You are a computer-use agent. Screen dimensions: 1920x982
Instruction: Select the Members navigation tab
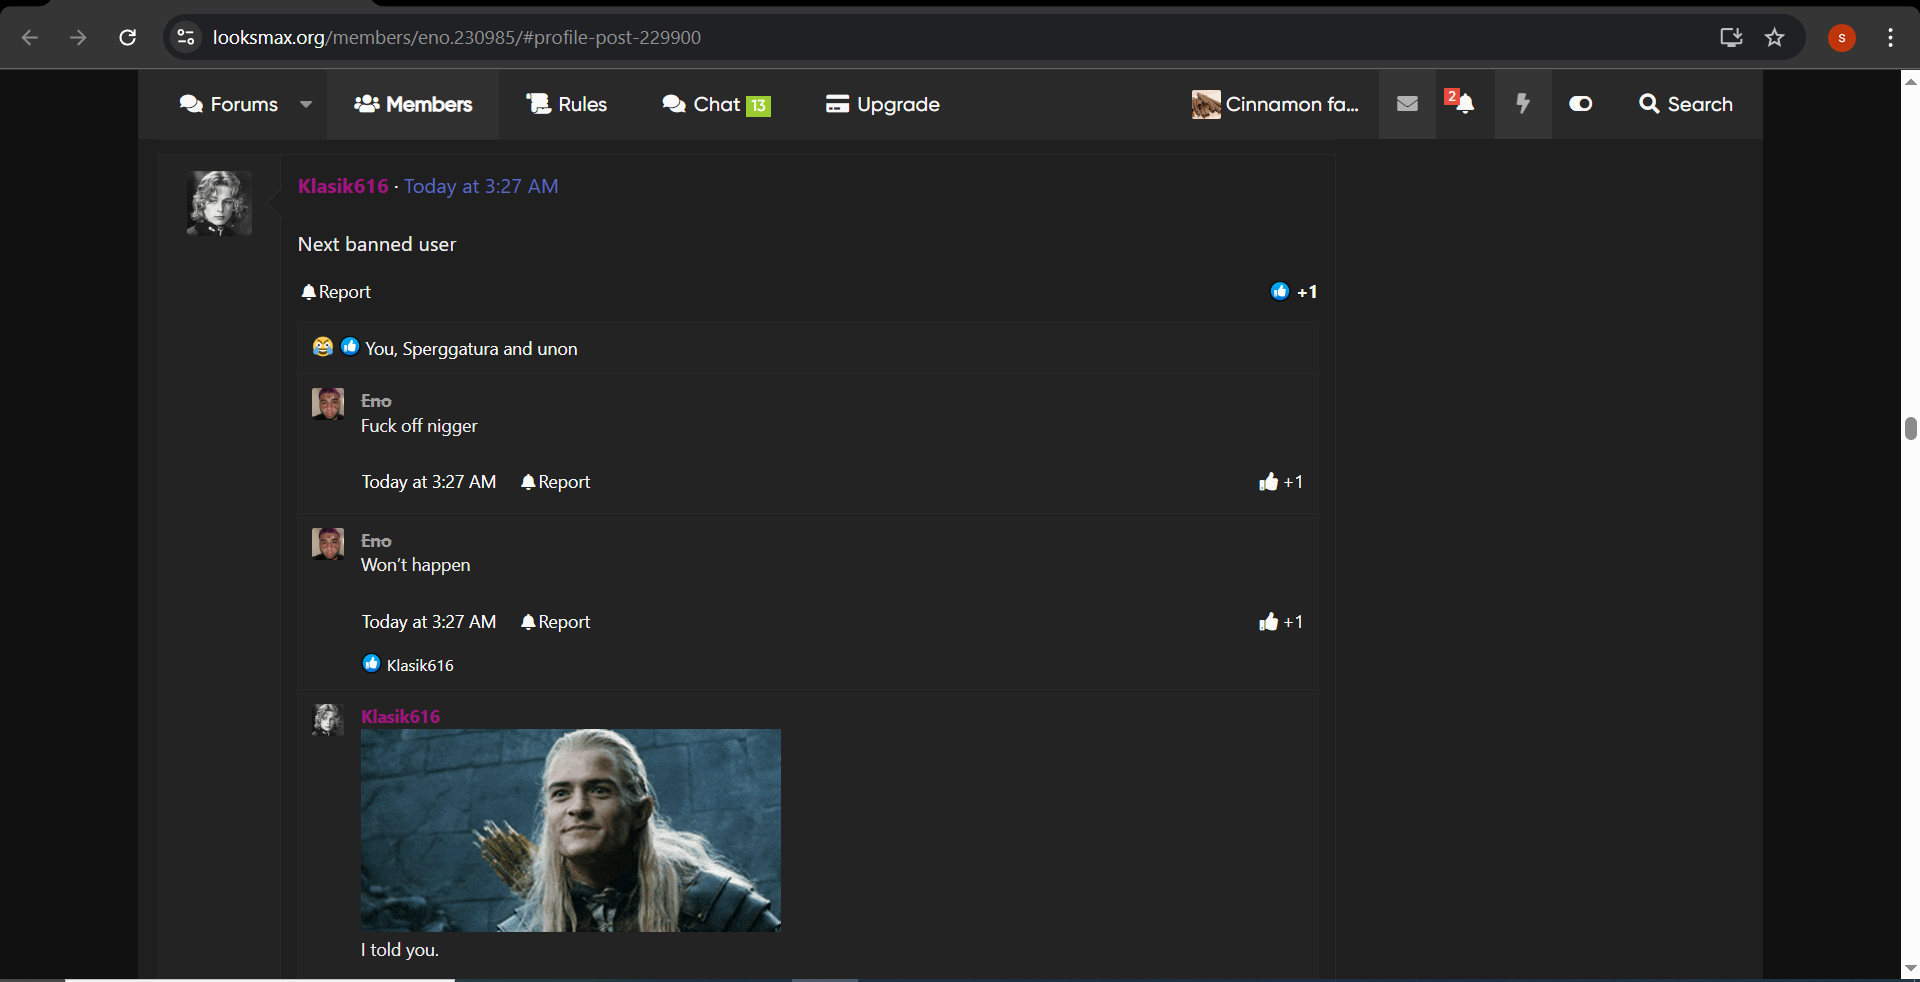[x=412, y=104]
